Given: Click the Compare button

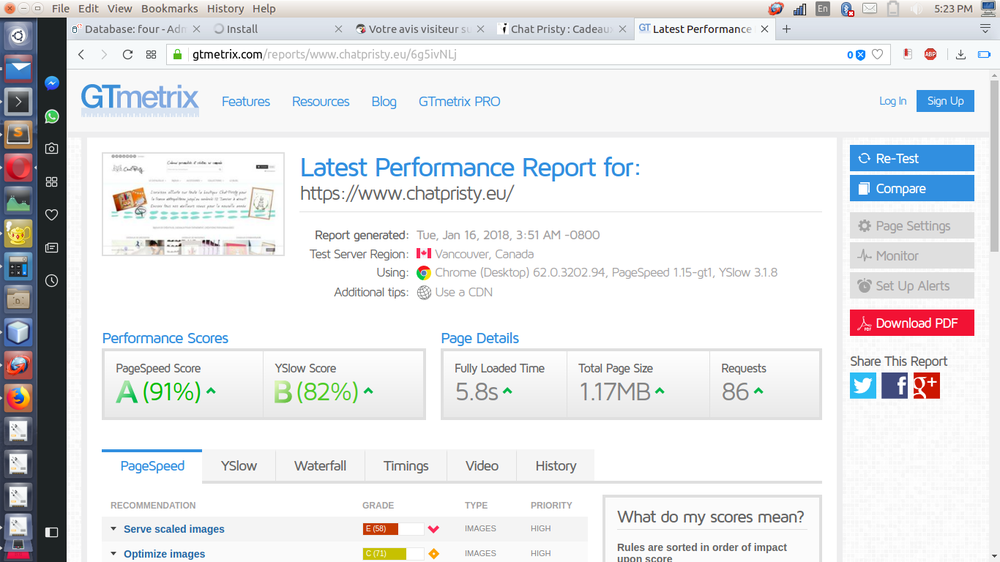Looking at the screenshot, I should point(911,188).
